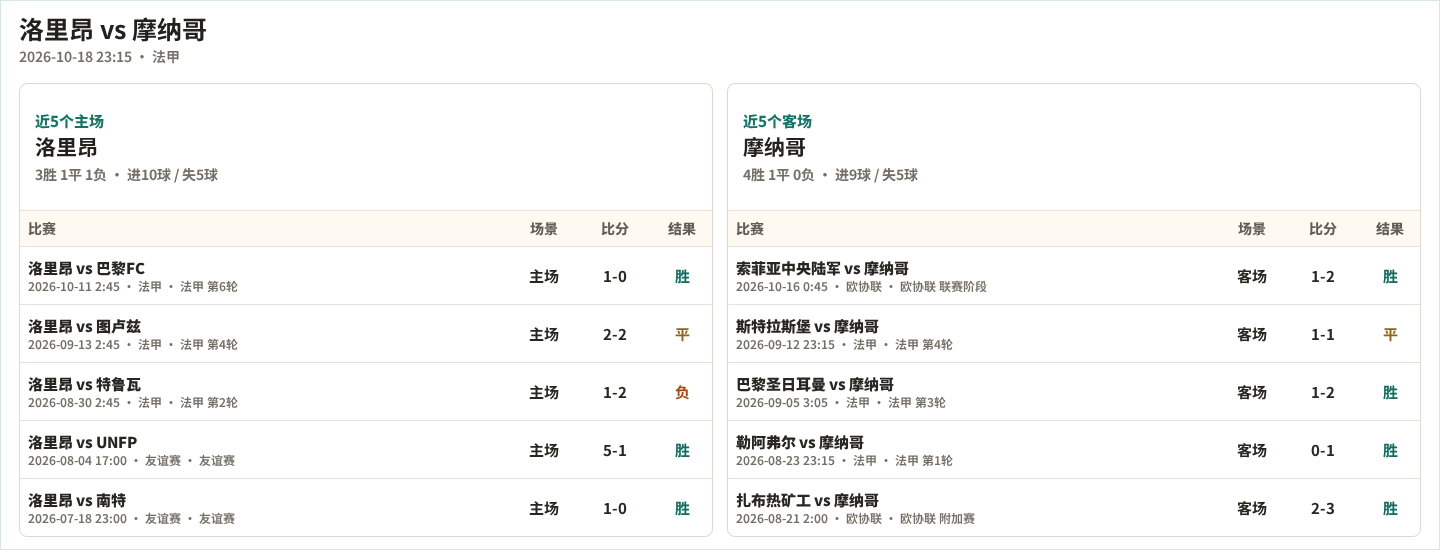Click the 洛里昂 vs 摩纳哥 page title
This screenshot has height=550, width=1440.
pyautogui.click(x=113, y=30)
